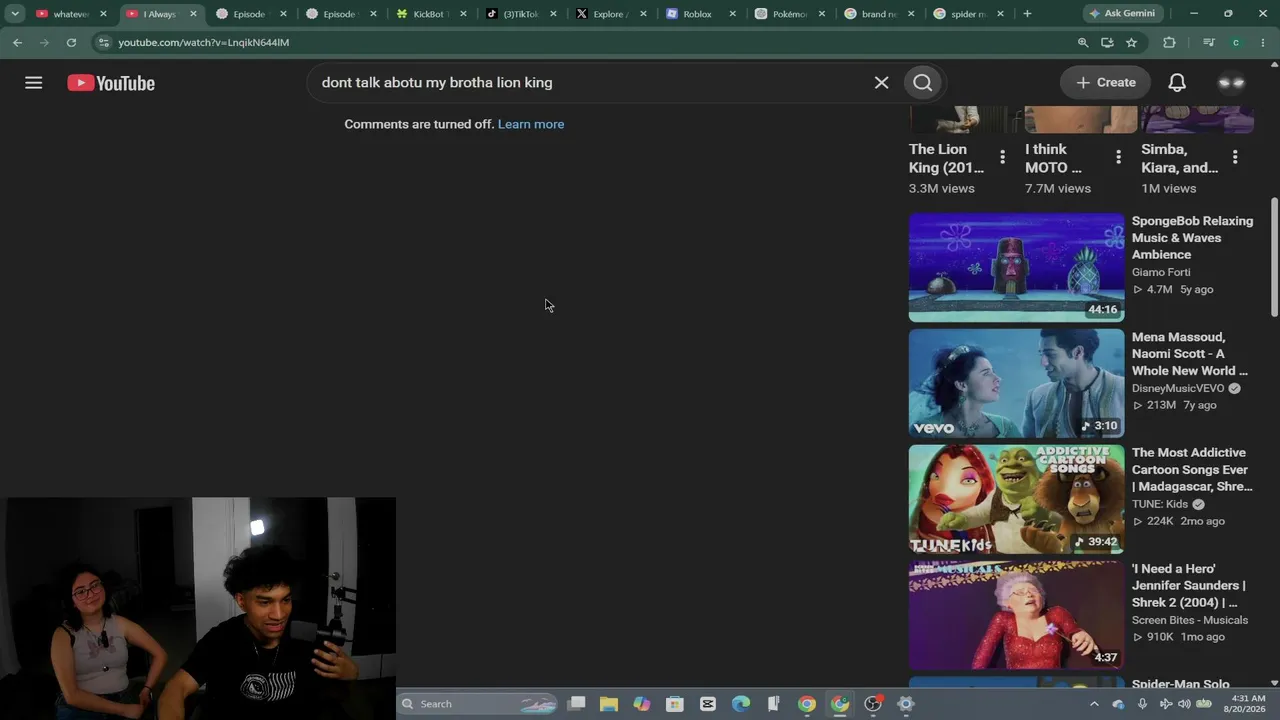Show hidden system tray icons
Image resolution: width=1280 pixels, height=720 pixels.
1094,704
